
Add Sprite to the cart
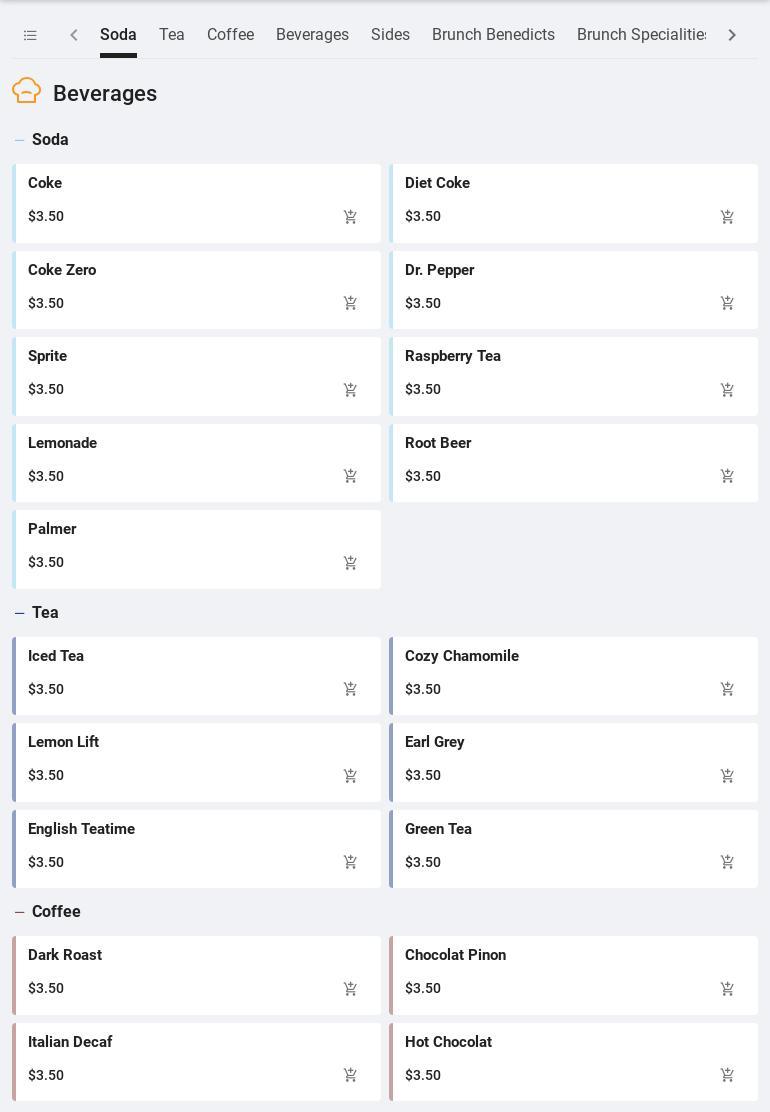[x=350, y=390]
